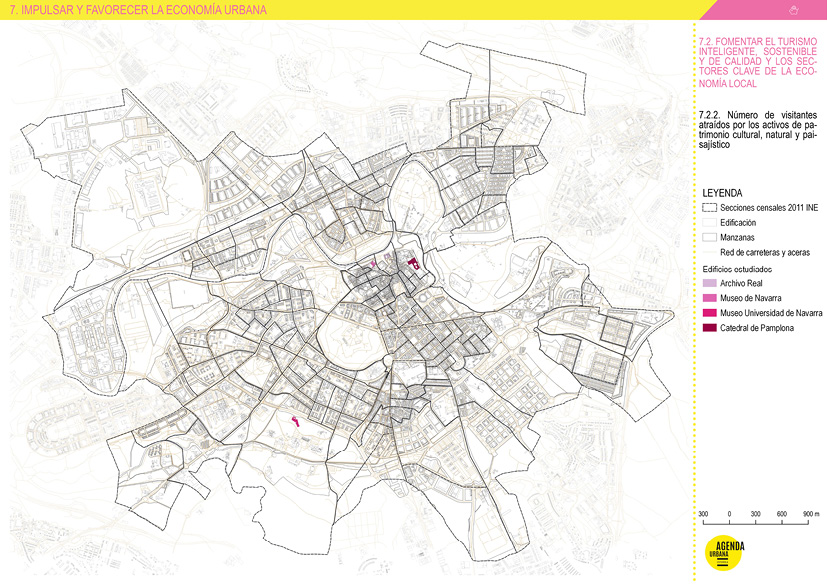Click the pink Museo de Navarra building on map
The width and height of the screenshot is (827, 585).
click(x=374, y=263)
